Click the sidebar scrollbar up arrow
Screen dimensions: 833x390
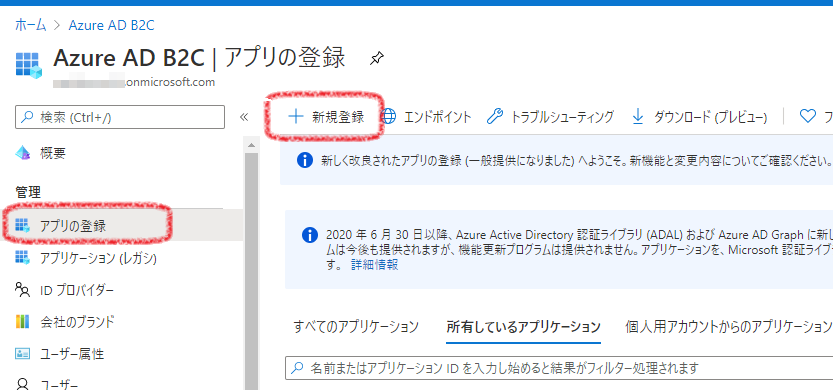pos(251,145)
